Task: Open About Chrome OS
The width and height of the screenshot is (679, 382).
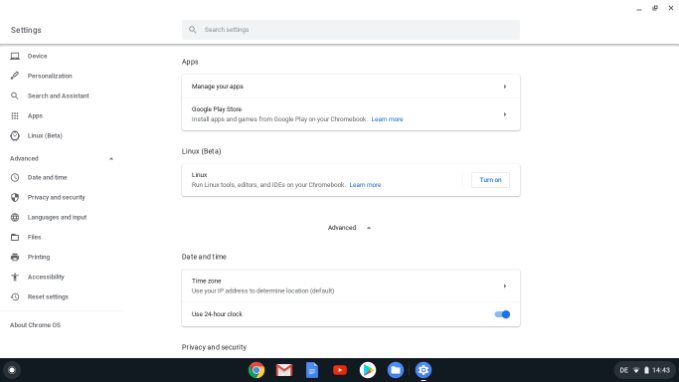Action: click(x=36, y=325)
